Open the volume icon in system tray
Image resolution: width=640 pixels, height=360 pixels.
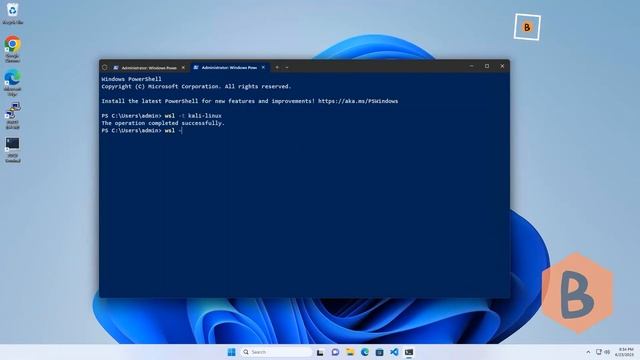coord(607,352)
